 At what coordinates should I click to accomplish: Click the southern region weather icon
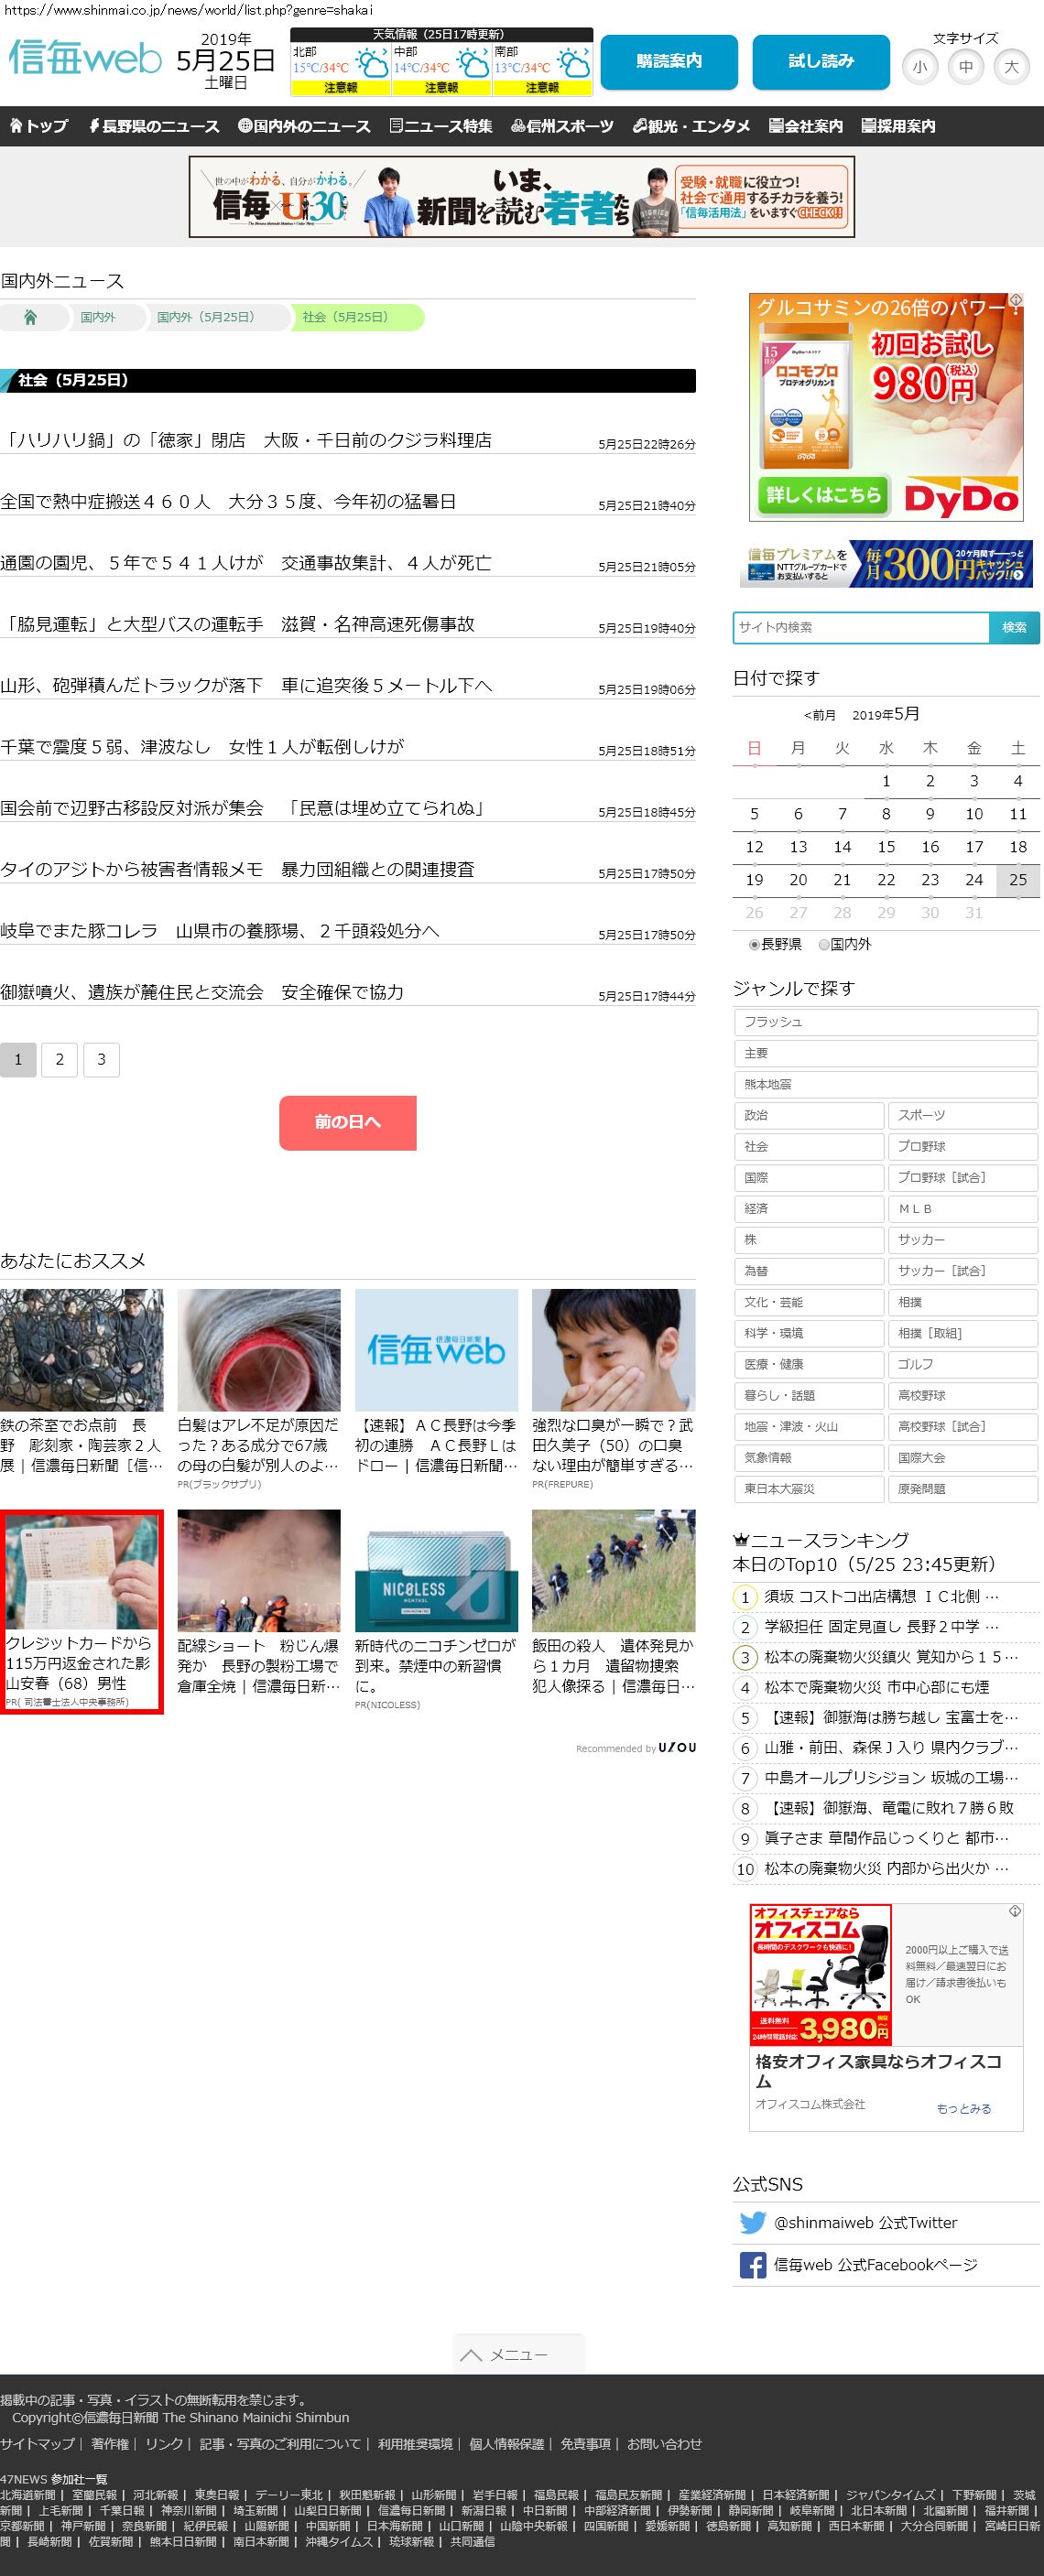pos(574,66)
